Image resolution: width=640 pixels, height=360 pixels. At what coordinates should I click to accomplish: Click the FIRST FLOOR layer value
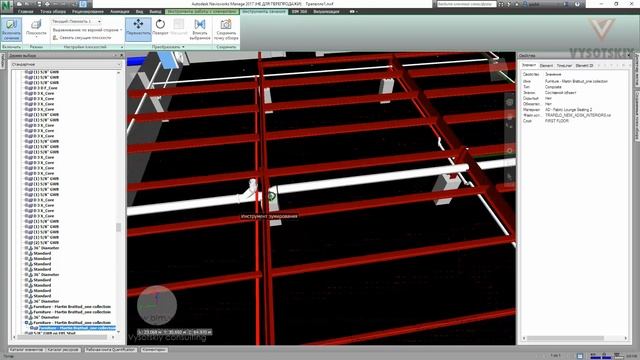557,121
